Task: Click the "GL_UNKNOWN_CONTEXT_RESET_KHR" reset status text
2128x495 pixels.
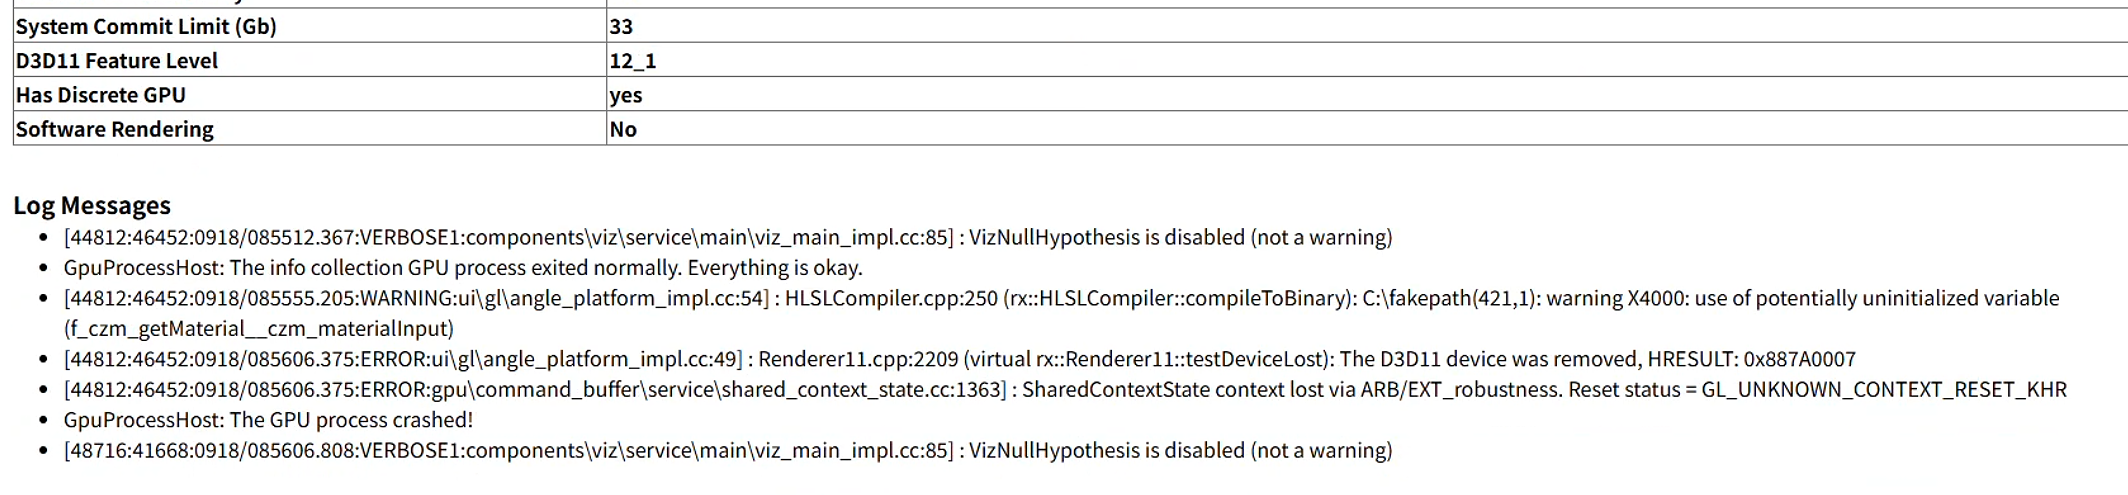Action: pos(1884,389)
